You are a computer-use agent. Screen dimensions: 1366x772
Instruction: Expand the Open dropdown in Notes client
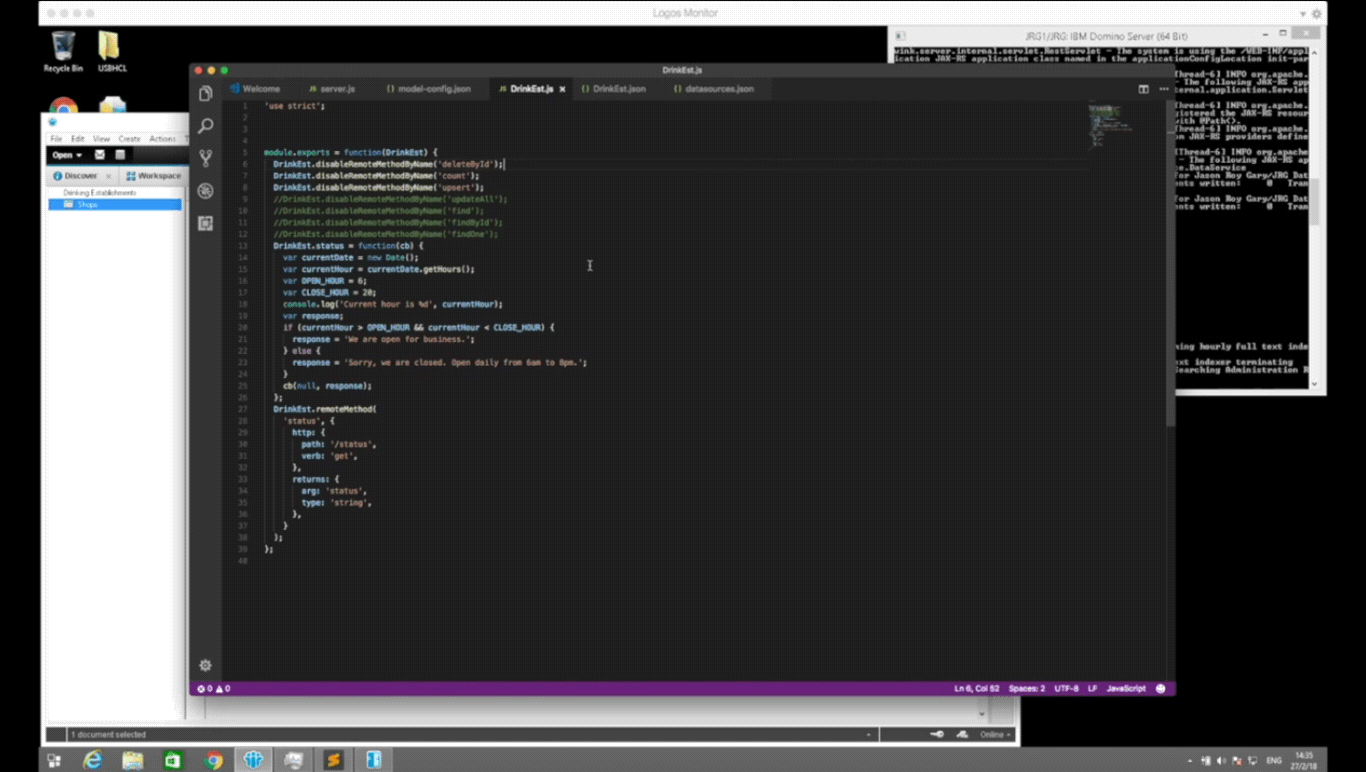coord(67,155)
